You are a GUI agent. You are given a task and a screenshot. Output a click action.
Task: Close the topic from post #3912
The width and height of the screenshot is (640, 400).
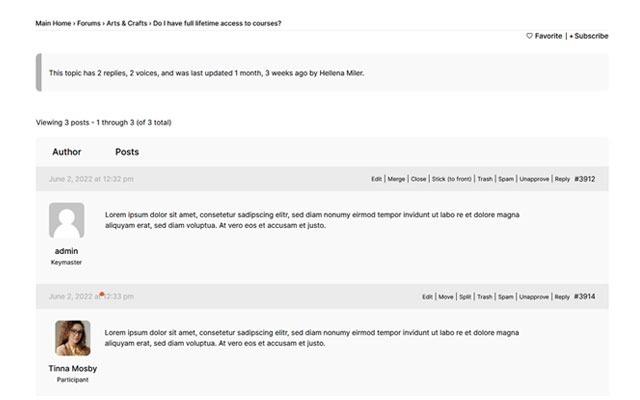point(418,179)
